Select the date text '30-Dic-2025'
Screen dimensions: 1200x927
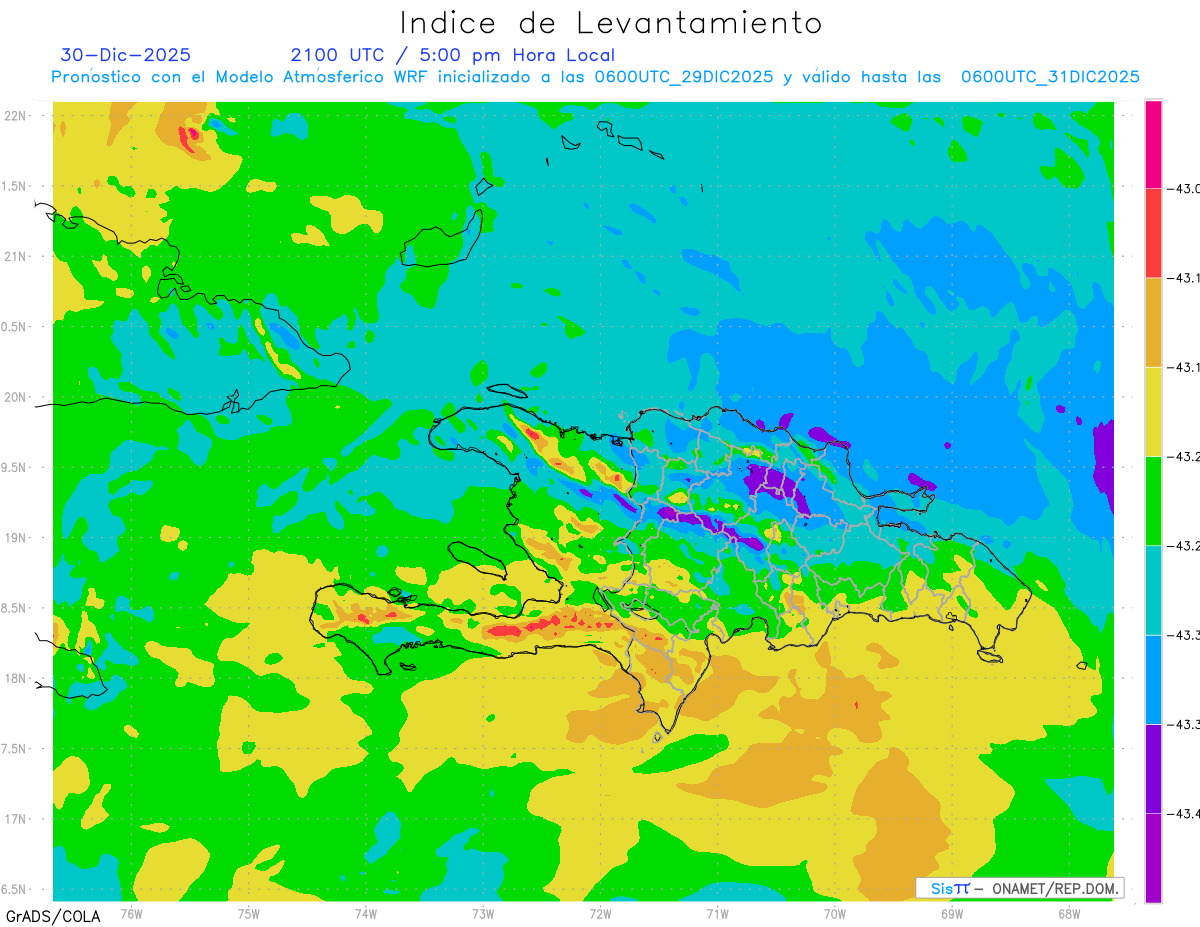click(126, 55)
